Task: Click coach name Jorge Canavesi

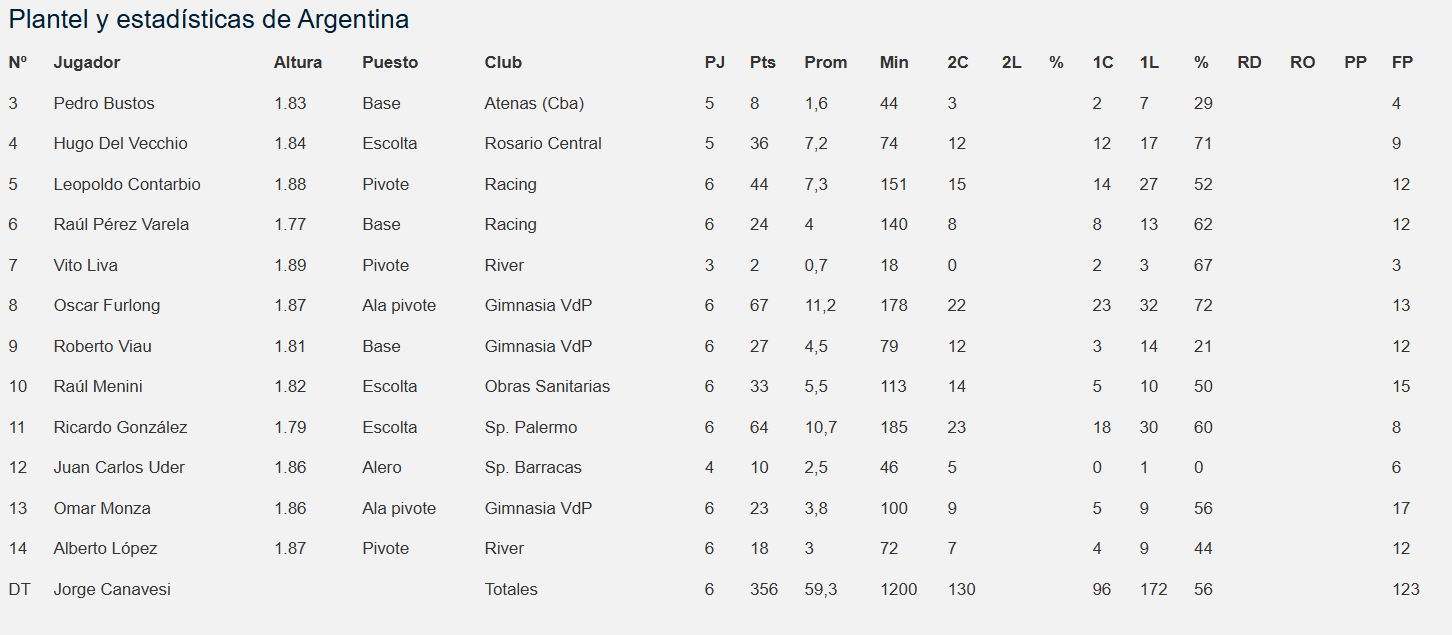Action: pos(112,589)
